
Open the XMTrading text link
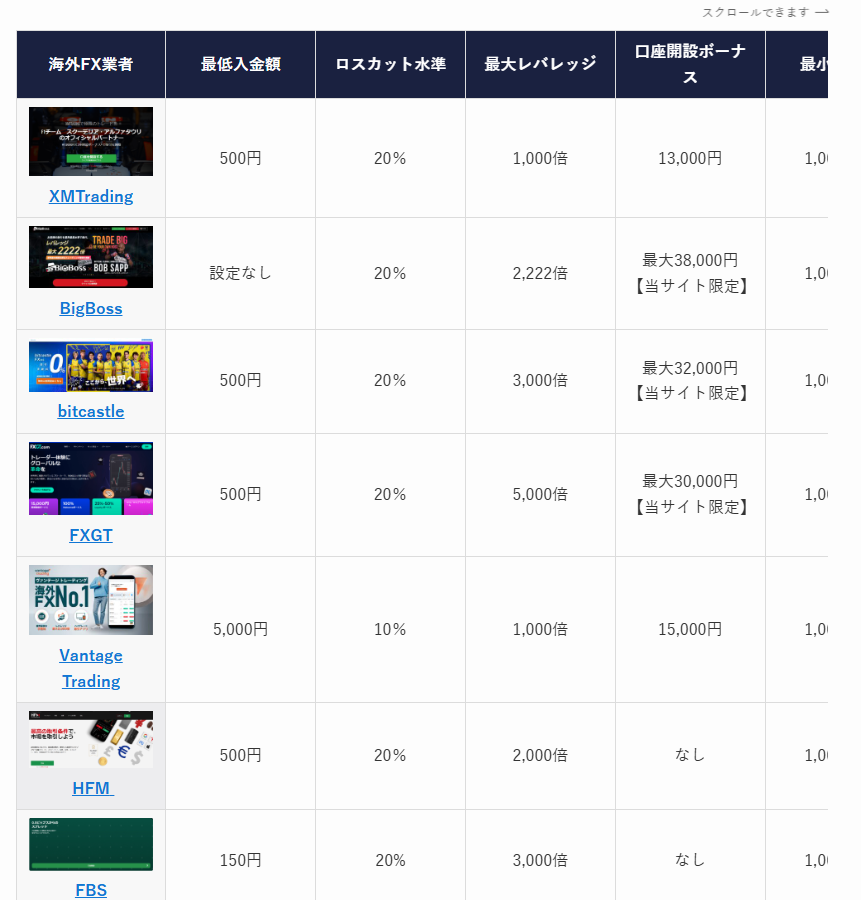click(x=91, y=196)
